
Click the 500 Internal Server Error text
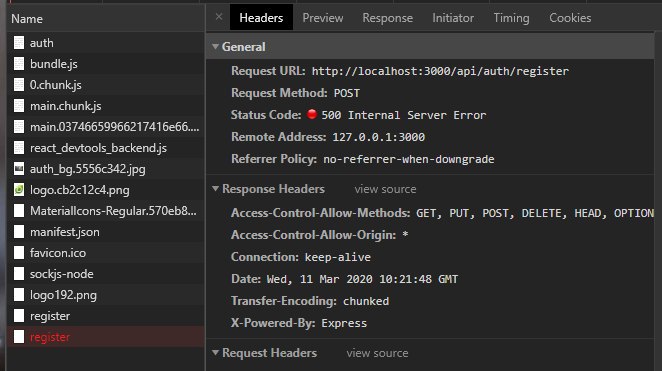pos(404,115)
